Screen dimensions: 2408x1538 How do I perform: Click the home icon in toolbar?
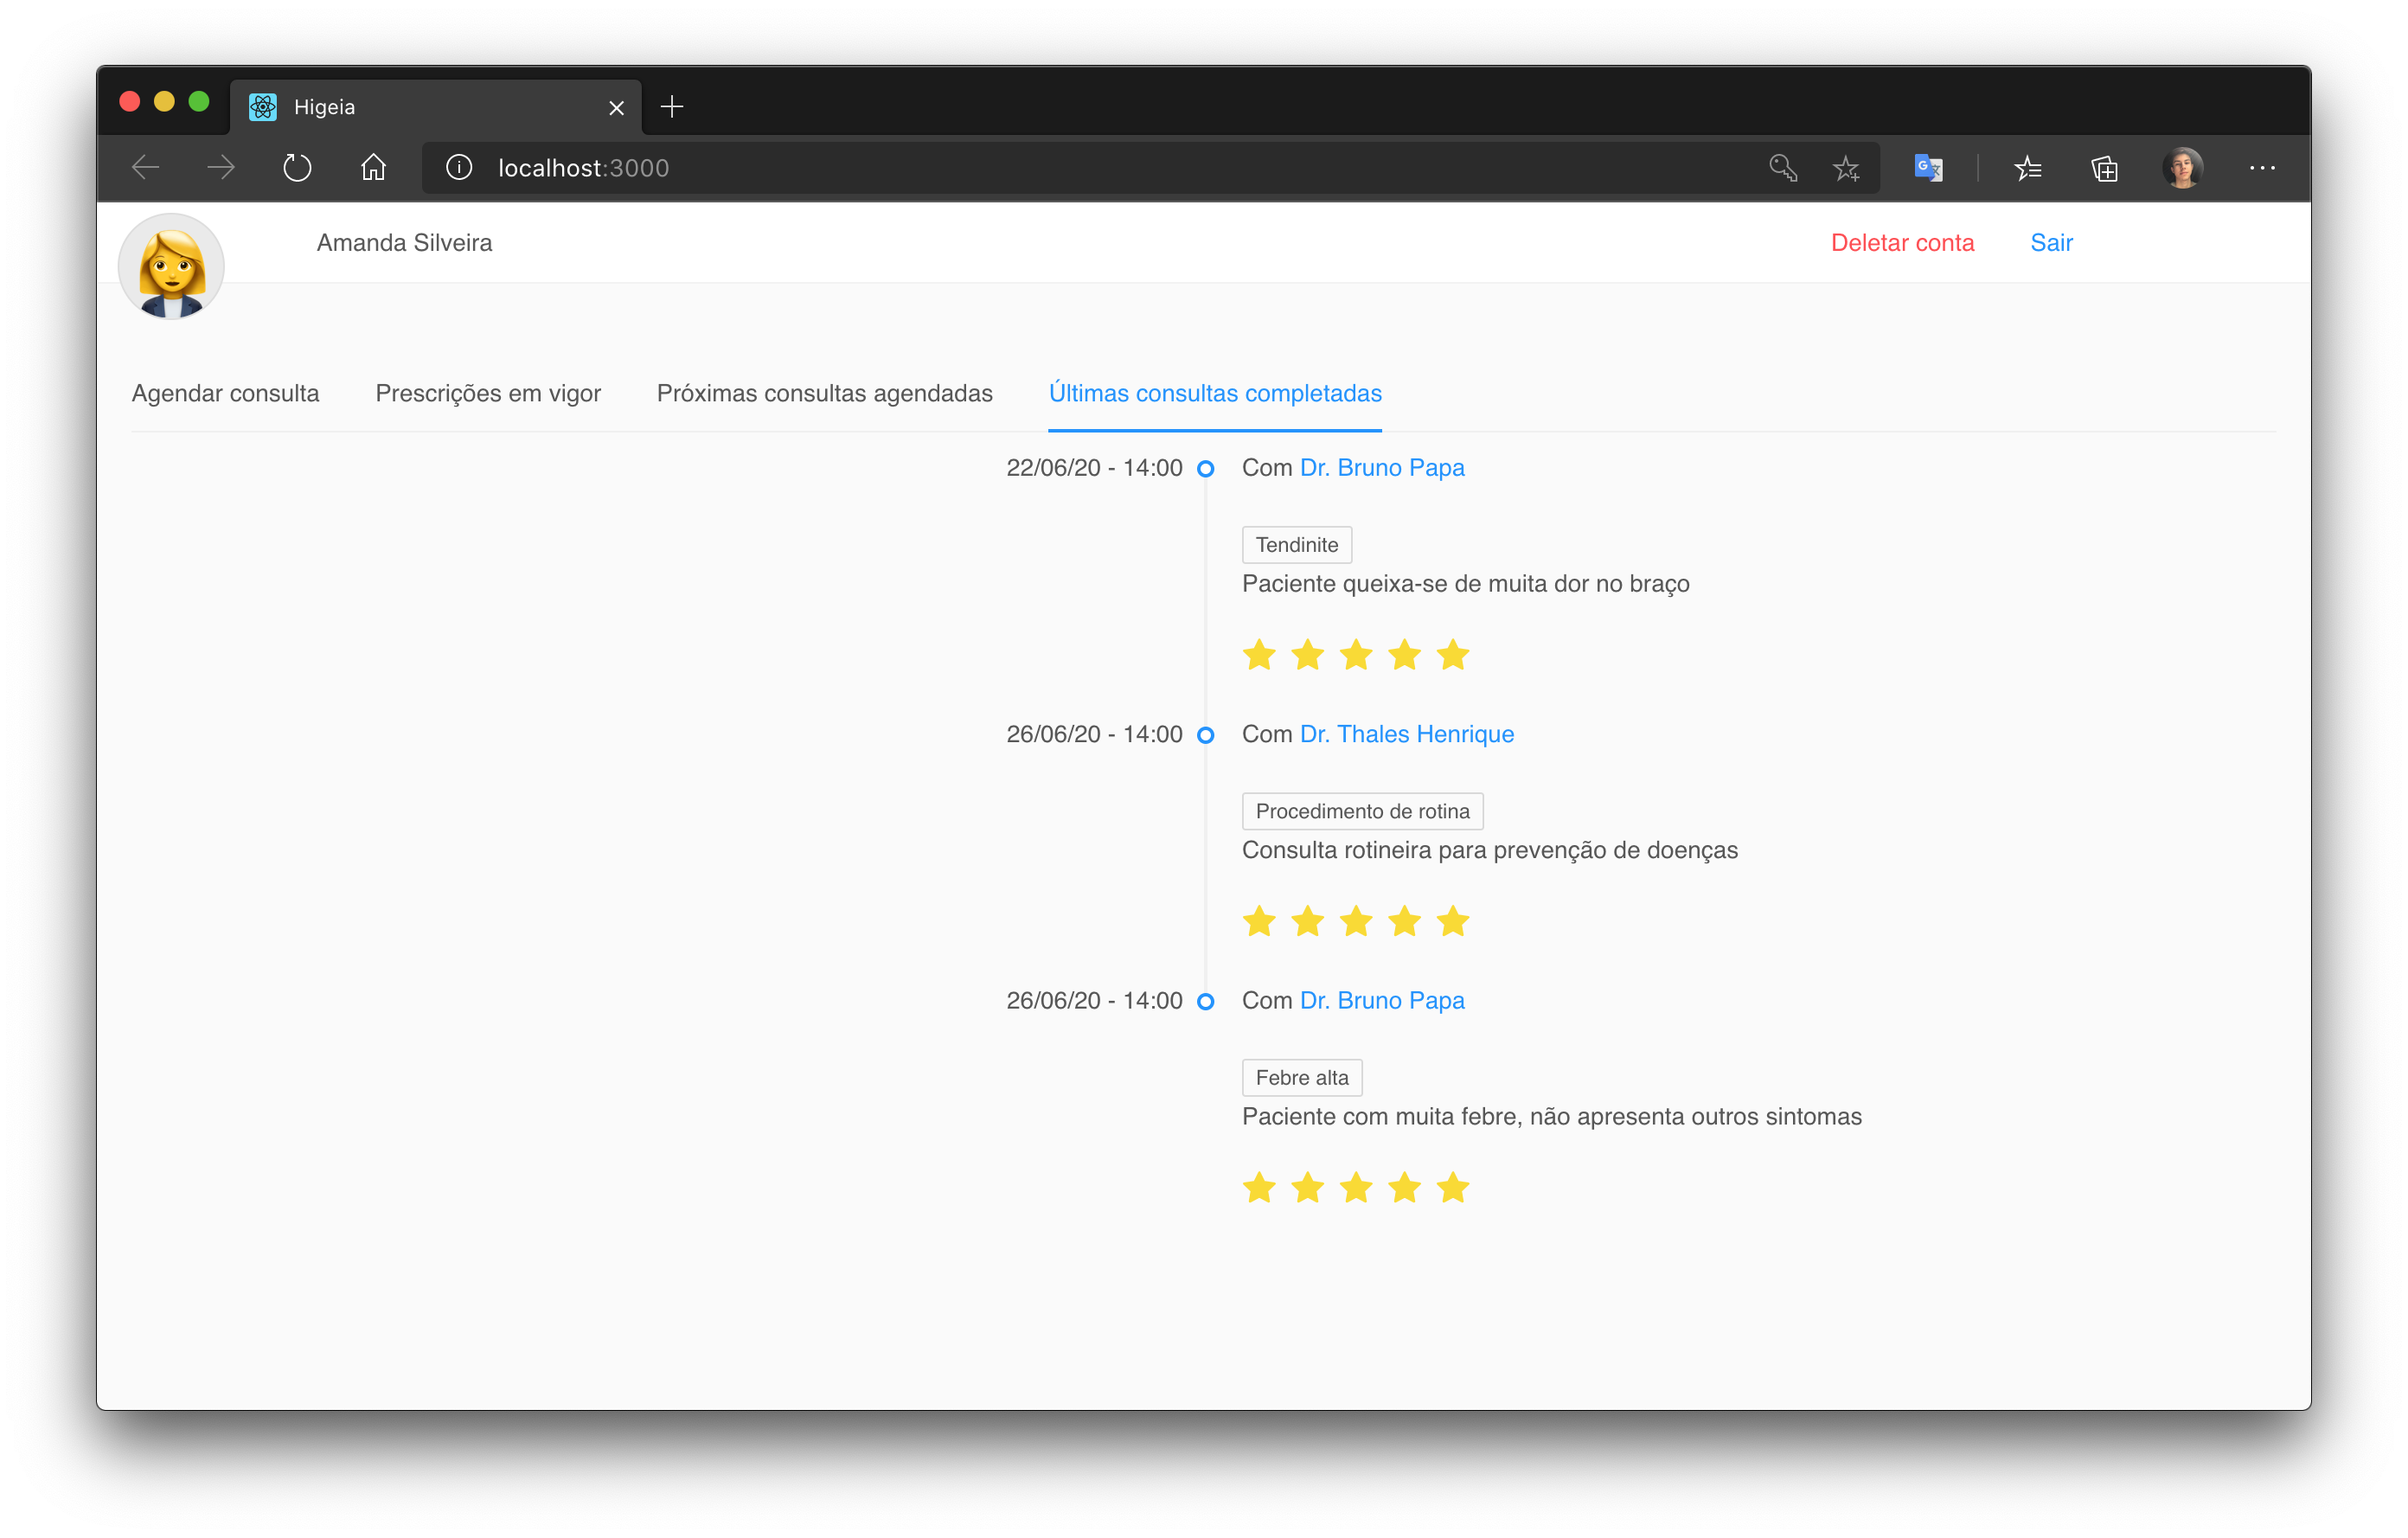[x=373, y=167]
